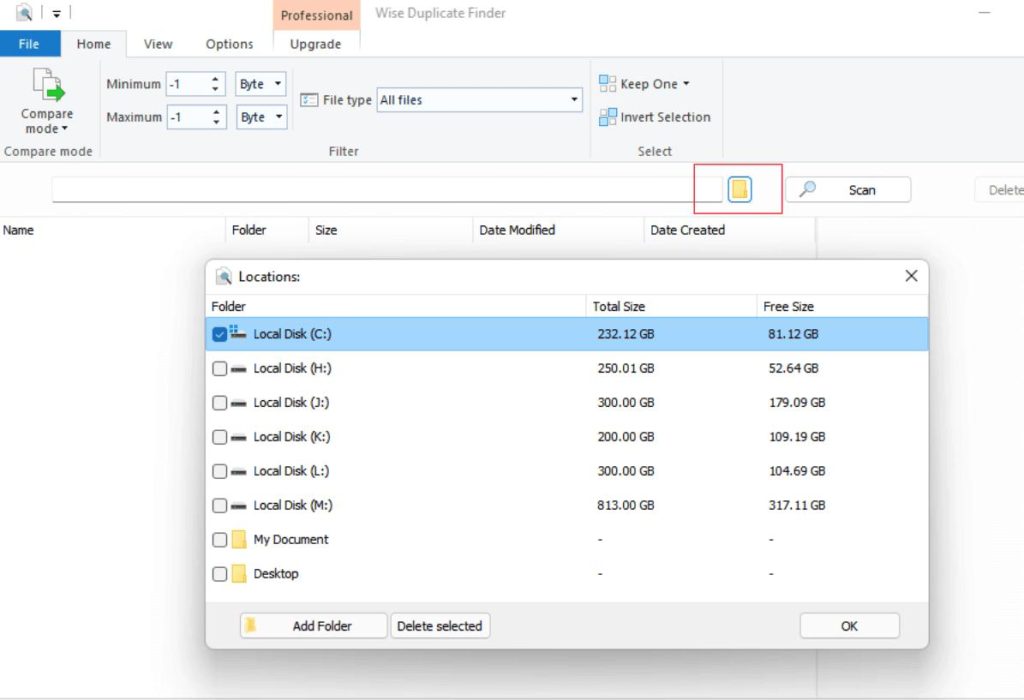The width and height of the screenshot is (1024, 700).
Task: Check the Local Disk (J:) checkbox
Action: 219,403
